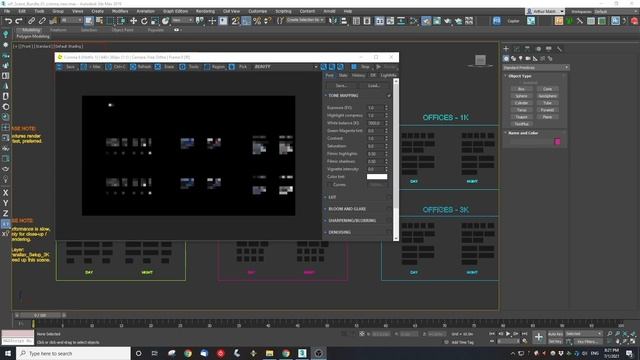The image size is (640, 360).
Task: Expand the LUT rollout
Action: 326,197
